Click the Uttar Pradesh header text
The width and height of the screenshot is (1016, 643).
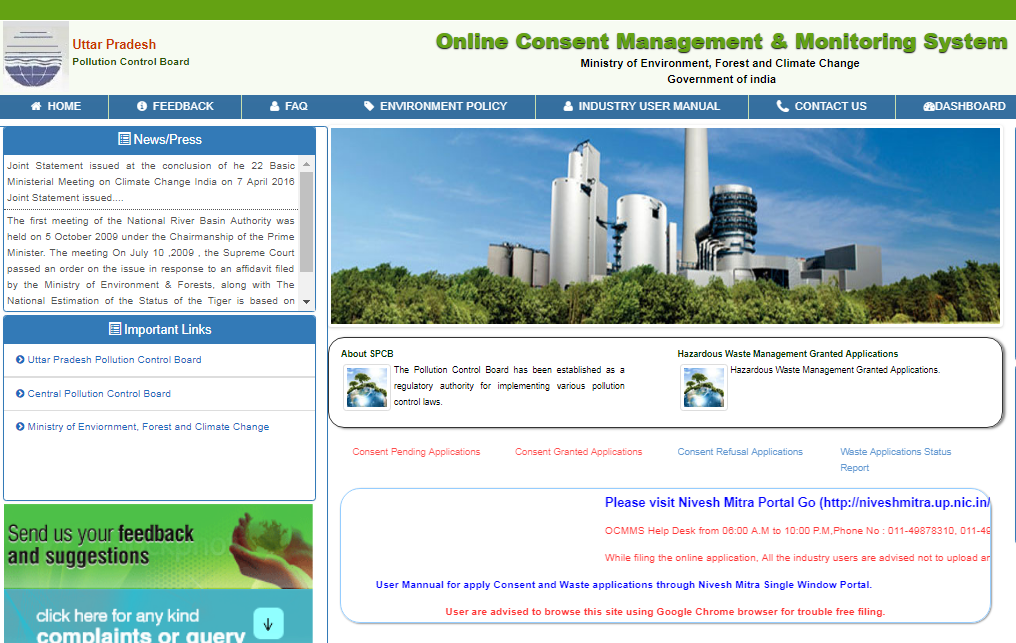114,44
